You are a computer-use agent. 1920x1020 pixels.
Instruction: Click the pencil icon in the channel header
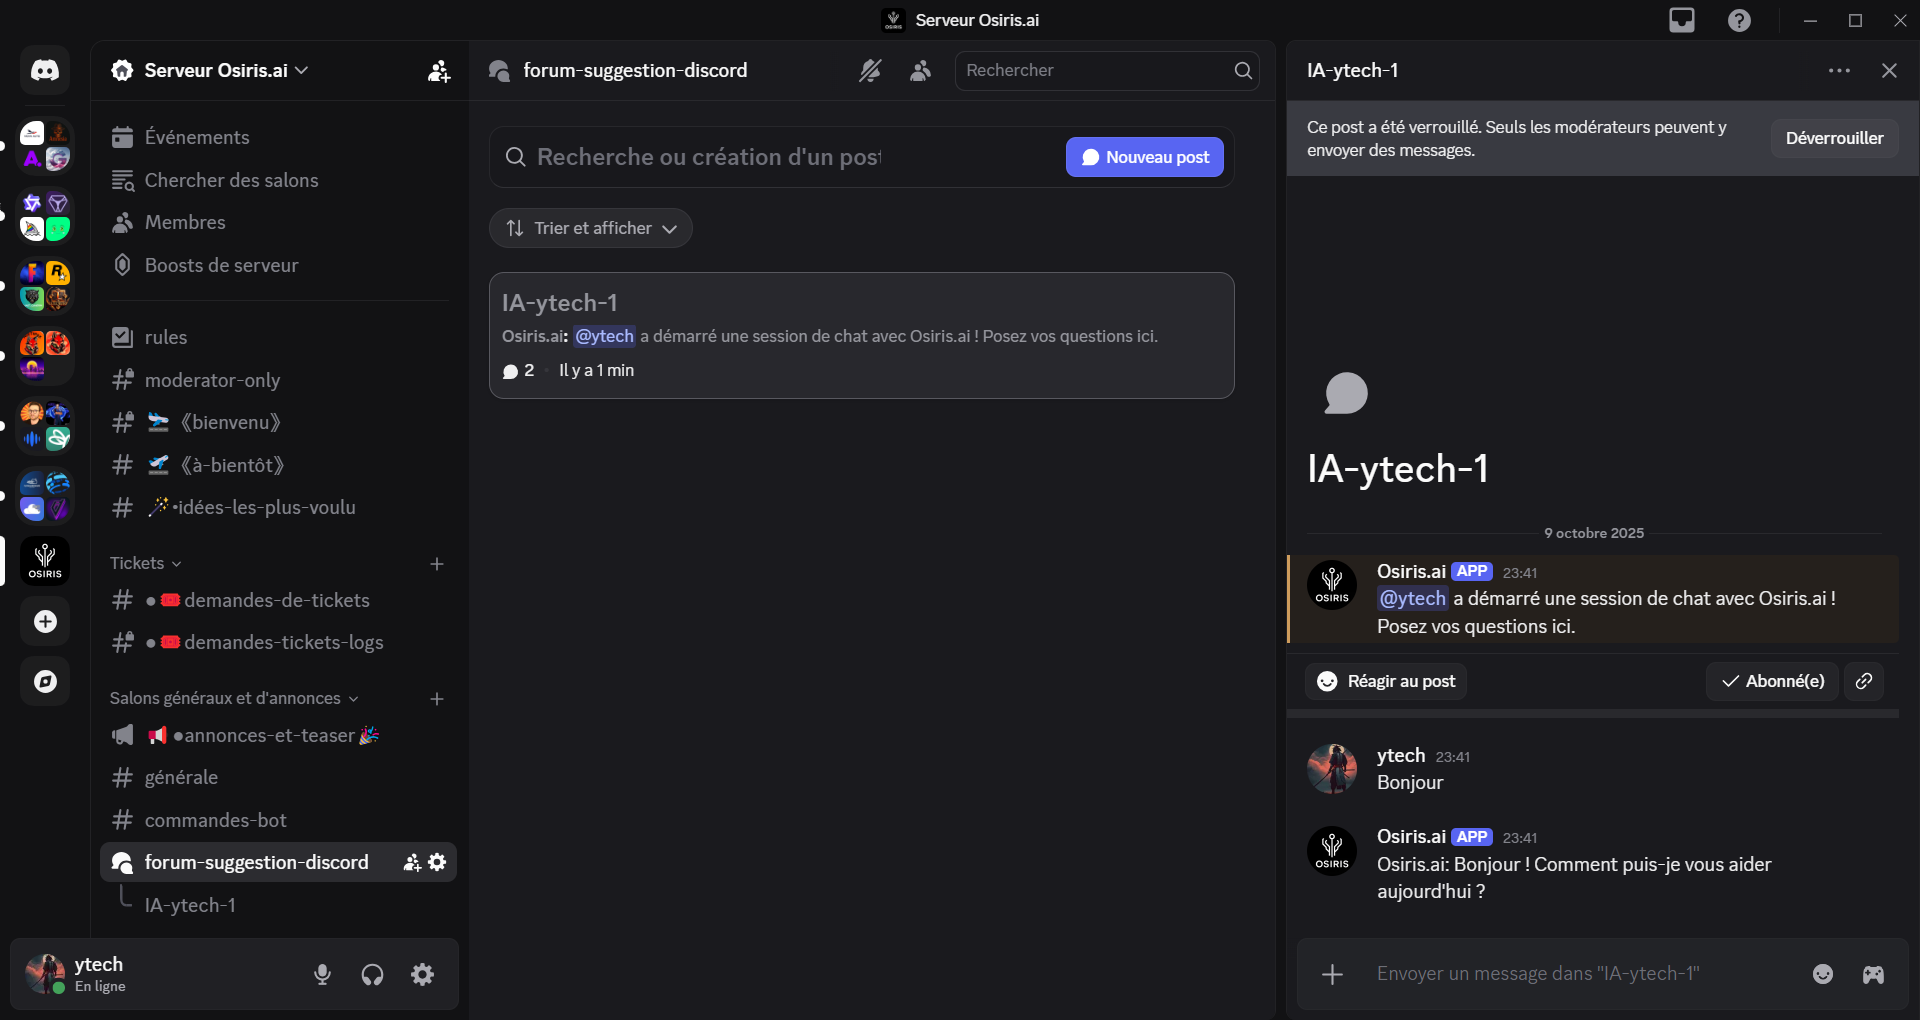point(870,70)
